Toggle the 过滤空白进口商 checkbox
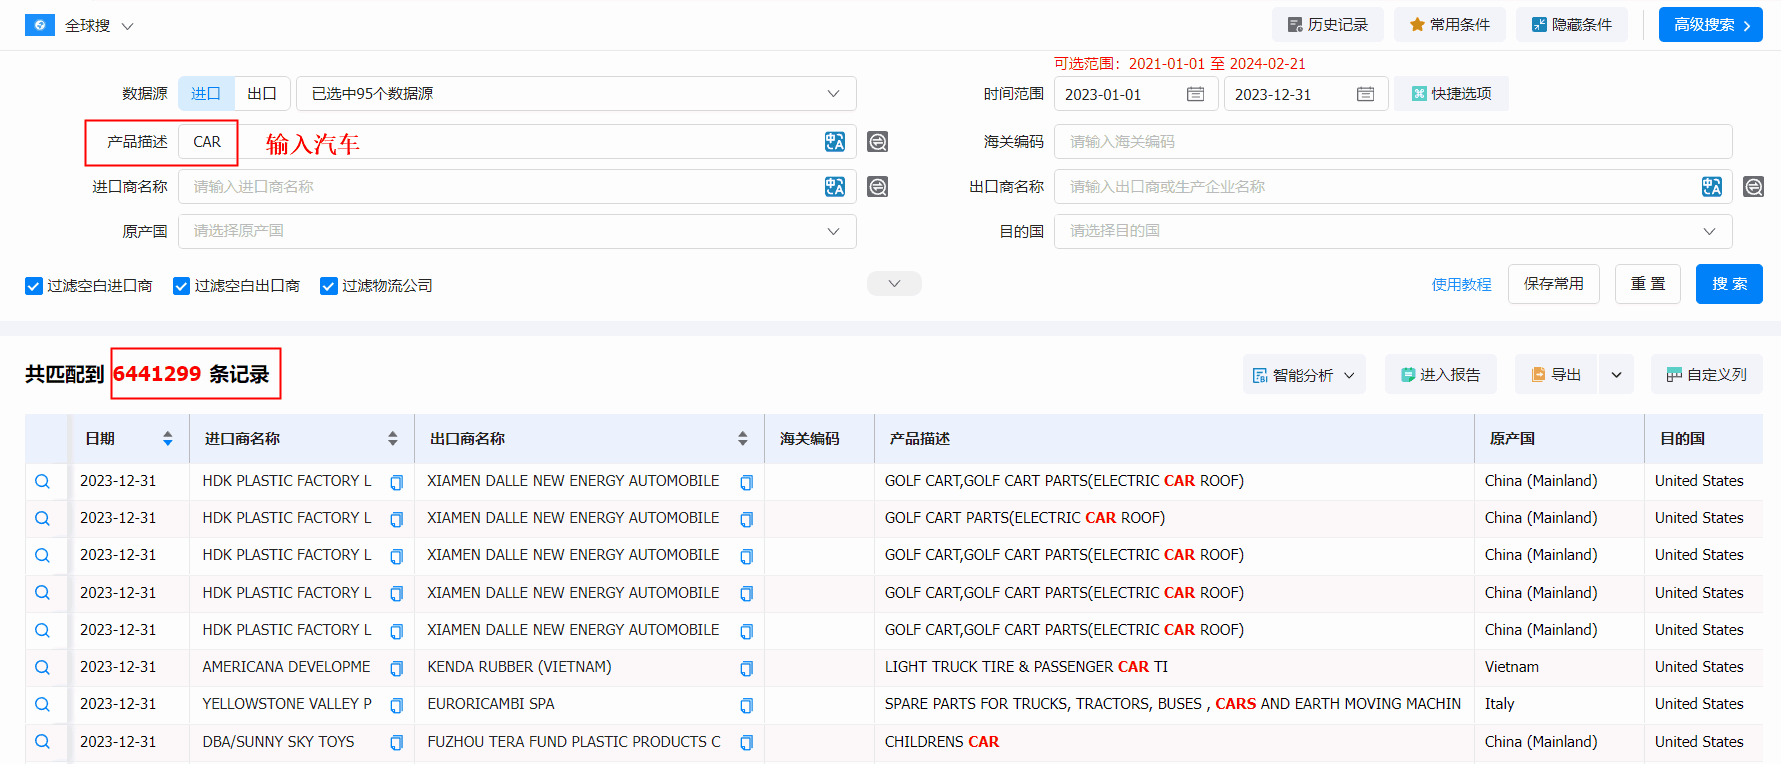The height and width of the screenshot is (764, 1781). [34, 286]
